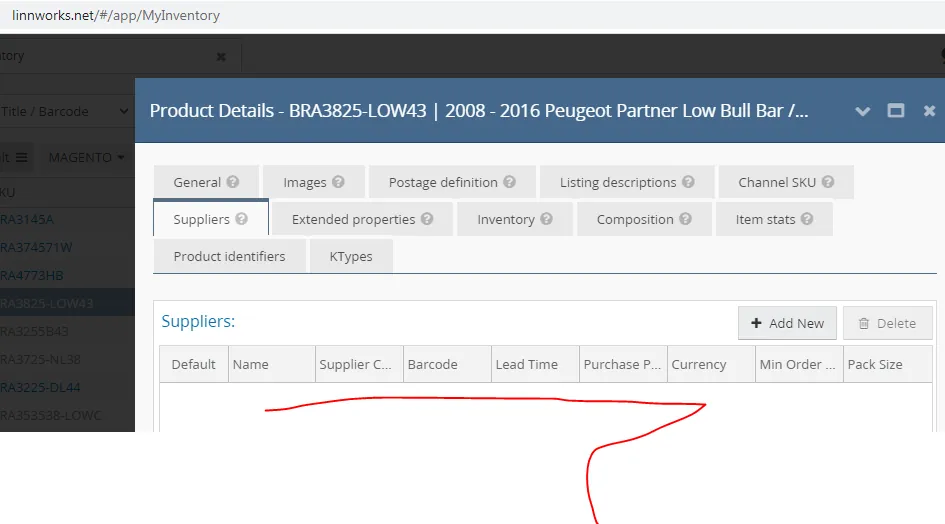
Task: Sort by the Pack Size column header
Action: tap(888, 364)
